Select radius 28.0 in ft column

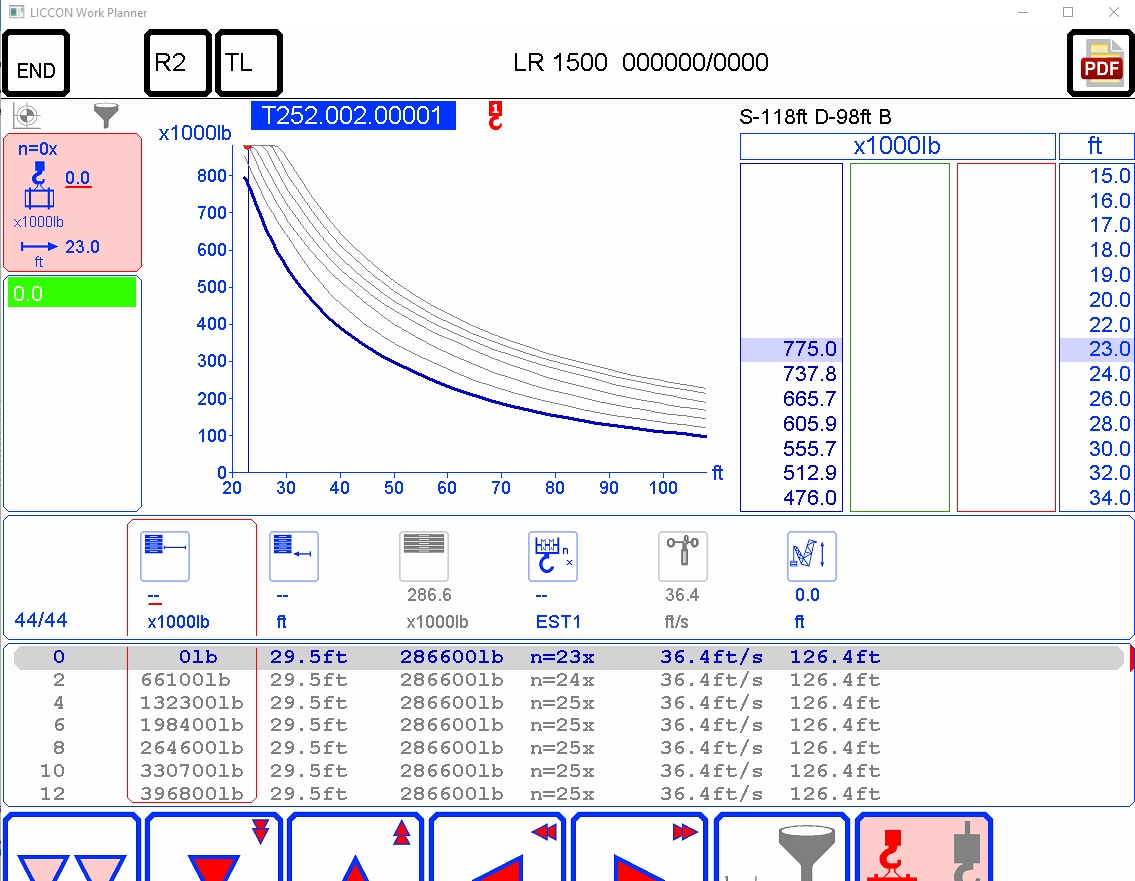1110,423
